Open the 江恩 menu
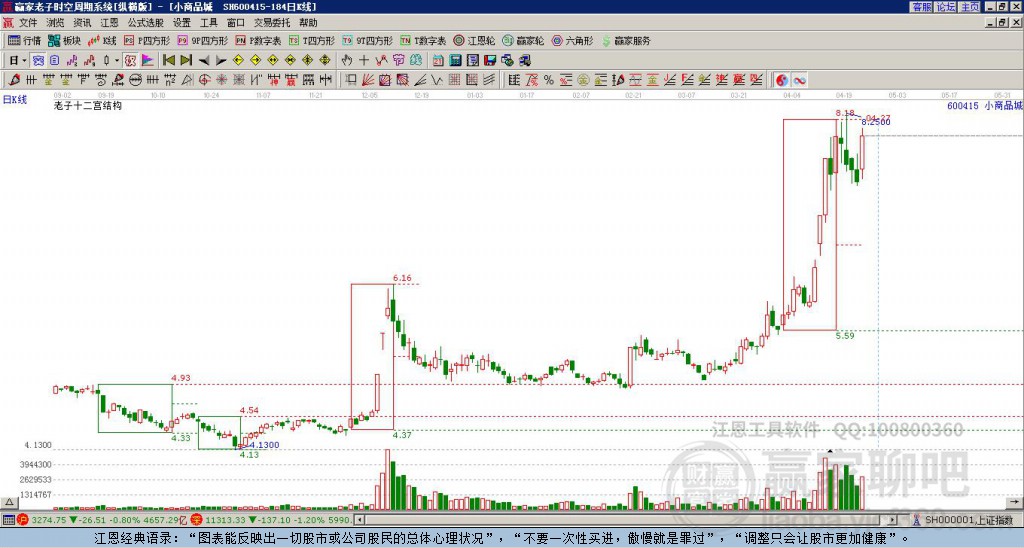This screenshot has height=548, width=1024. (109, 23)
